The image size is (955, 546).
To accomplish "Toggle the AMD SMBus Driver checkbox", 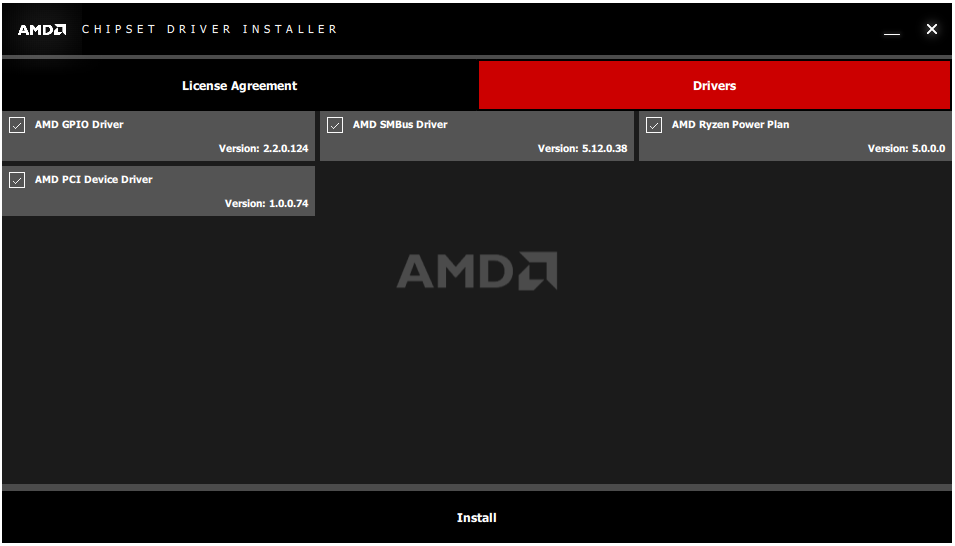I will pyautogui.click(x=335, y=125).
